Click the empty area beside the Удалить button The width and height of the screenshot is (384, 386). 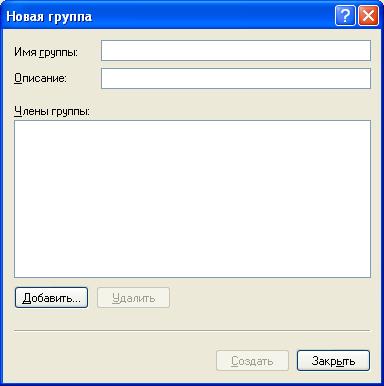pyautogui.click(x=270, y=297)
